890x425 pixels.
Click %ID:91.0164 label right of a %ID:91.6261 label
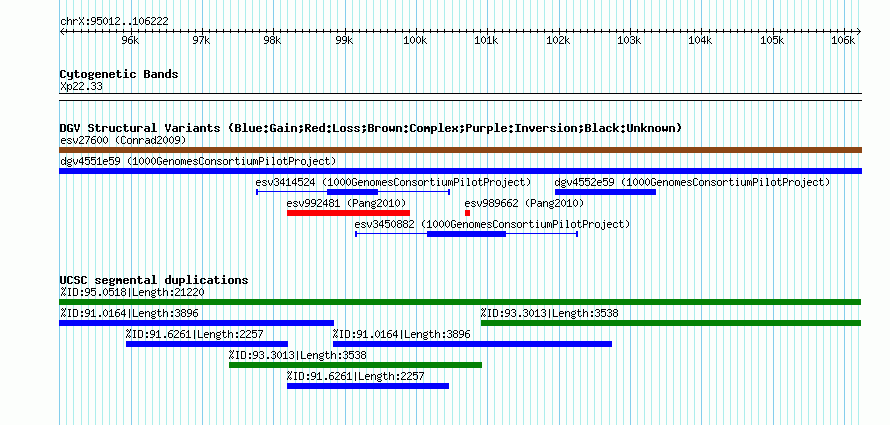tap(401, 334)
